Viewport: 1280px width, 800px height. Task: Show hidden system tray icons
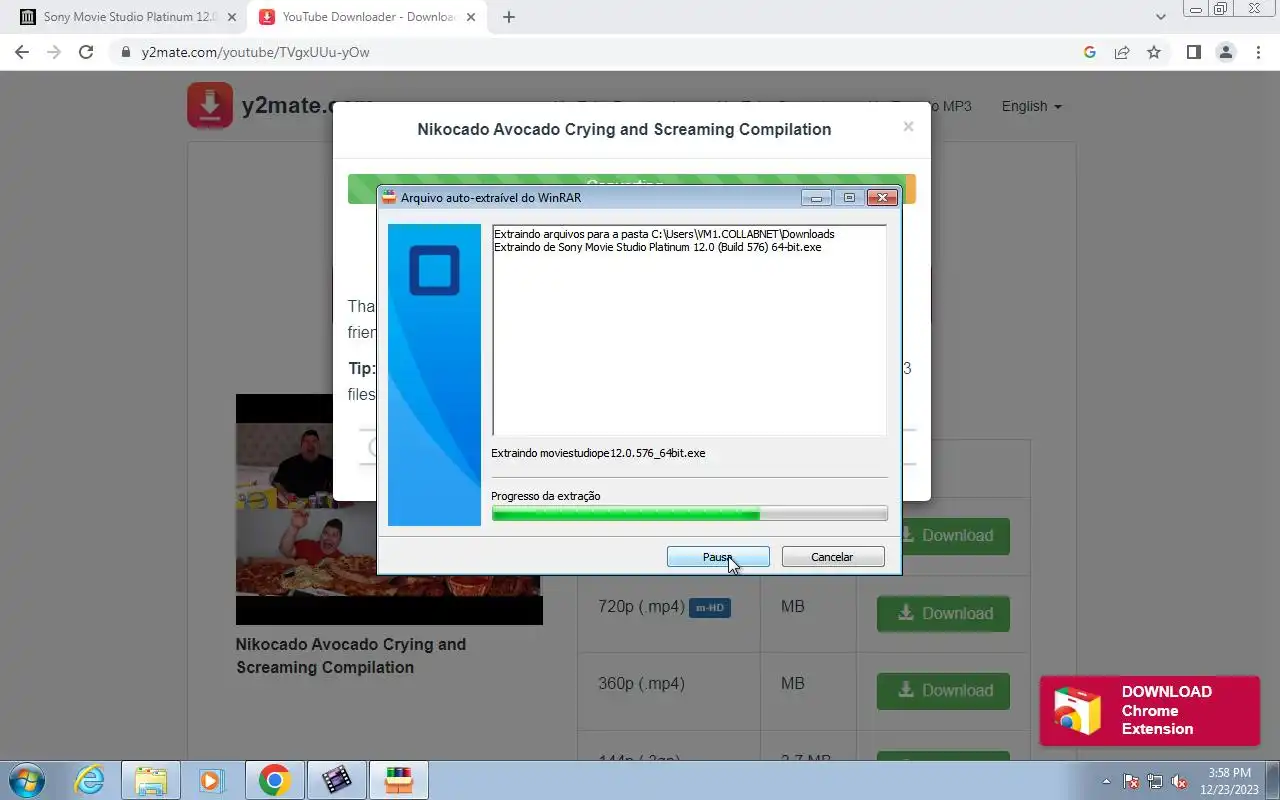1107,781
